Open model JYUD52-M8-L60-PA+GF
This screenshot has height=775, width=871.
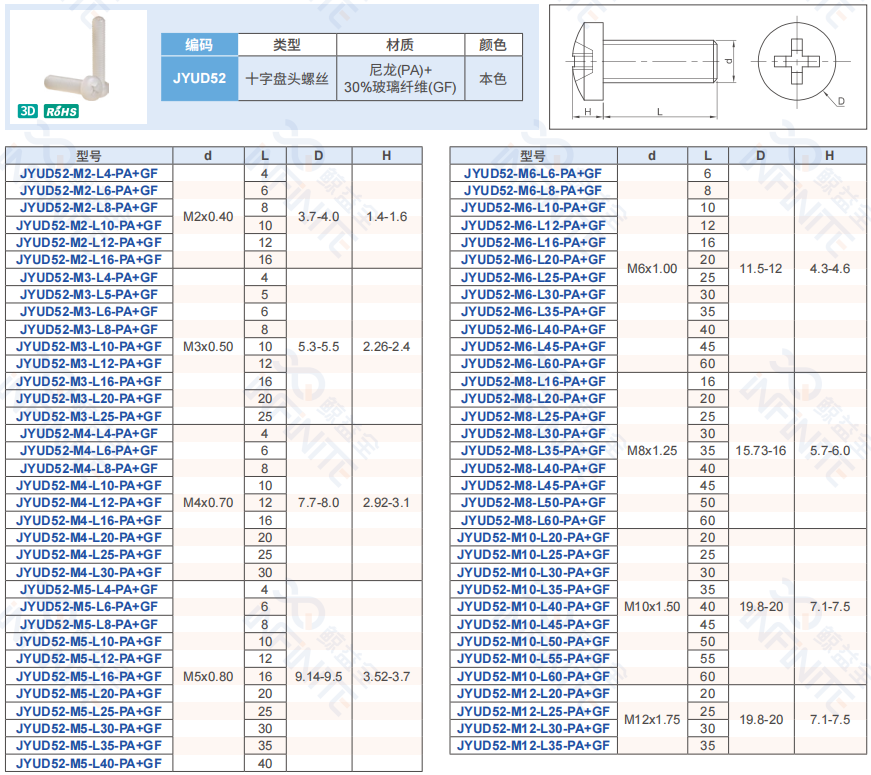[x=533, y=521]
